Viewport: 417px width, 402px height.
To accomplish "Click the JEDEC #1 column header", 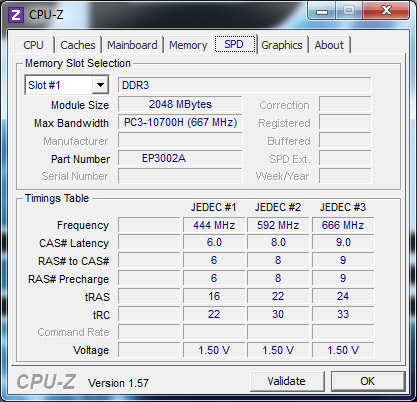I will (213, 207).
